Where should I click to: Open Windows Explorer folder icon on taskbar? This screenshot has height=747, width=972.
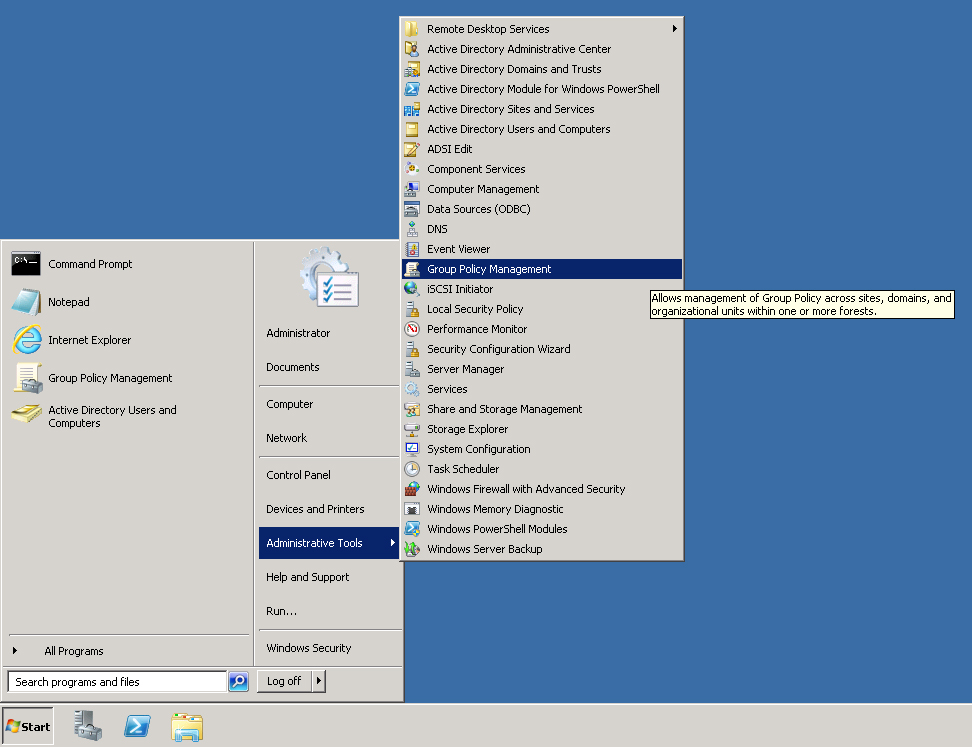(187, 726)
